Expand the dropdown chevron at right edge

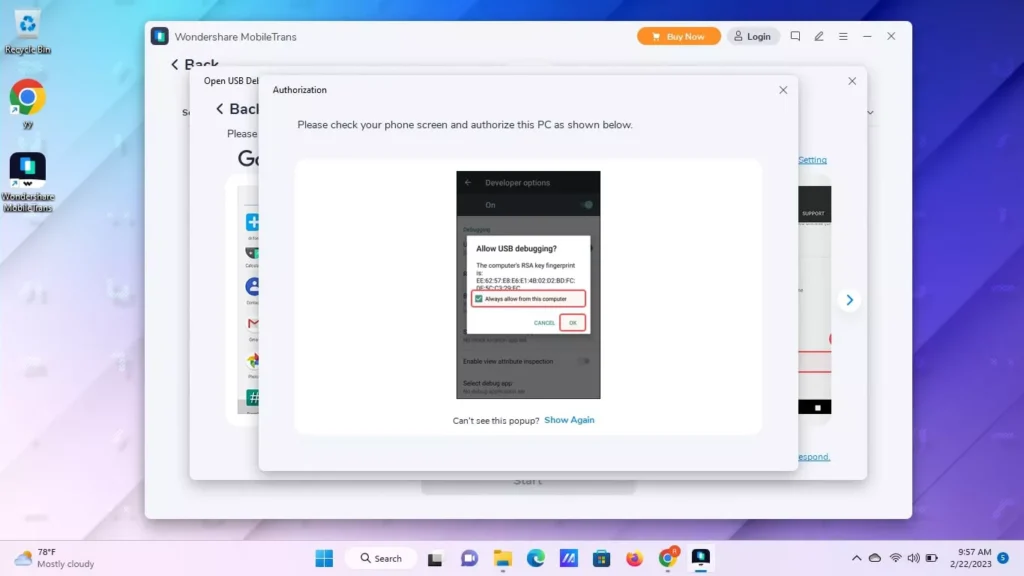click(x=870, y=113)
